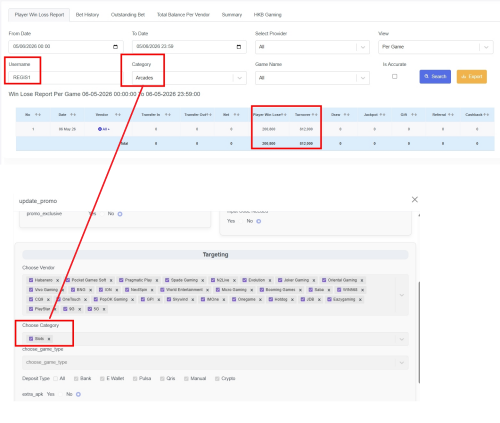This screenshot has height=423, width=500.
Task: Check the Crypto deposit type box
Action: (217, 379)
